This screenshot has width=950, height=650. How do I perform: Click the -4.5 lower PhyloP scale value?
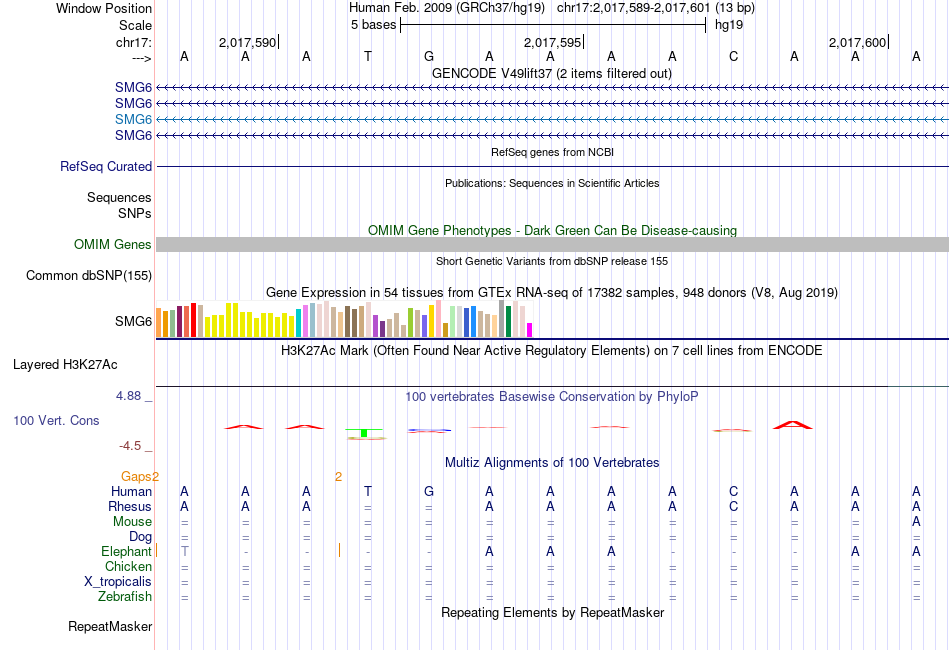tap(130, 446)
